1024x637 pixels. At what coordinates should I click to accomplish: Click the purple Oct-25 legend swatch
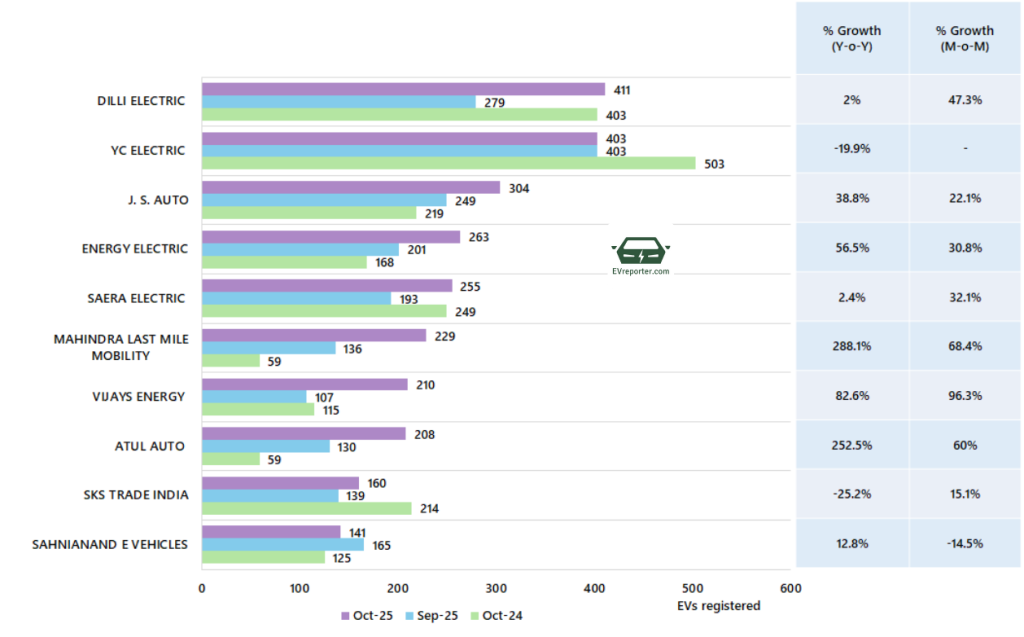click(345, 616)
